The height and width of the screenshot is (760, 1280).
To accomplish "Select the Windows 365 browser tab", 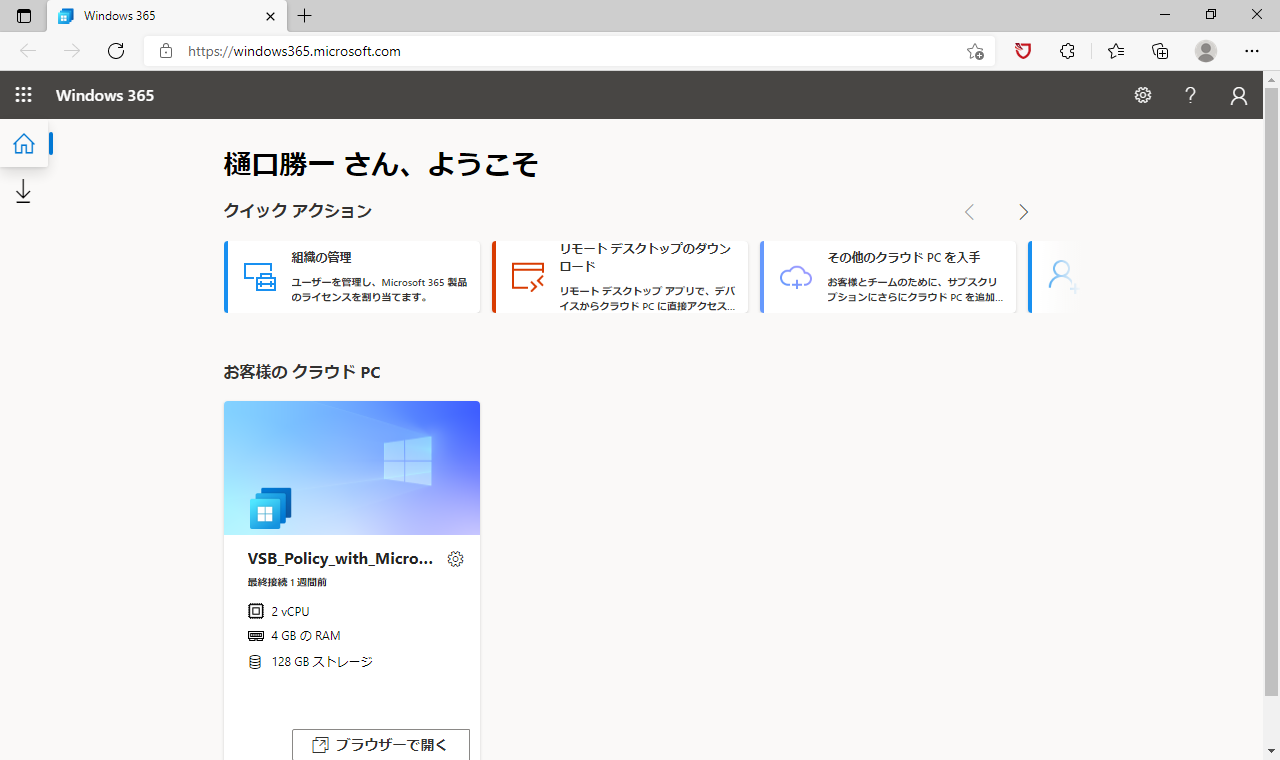I will click(x=167, y=16).
